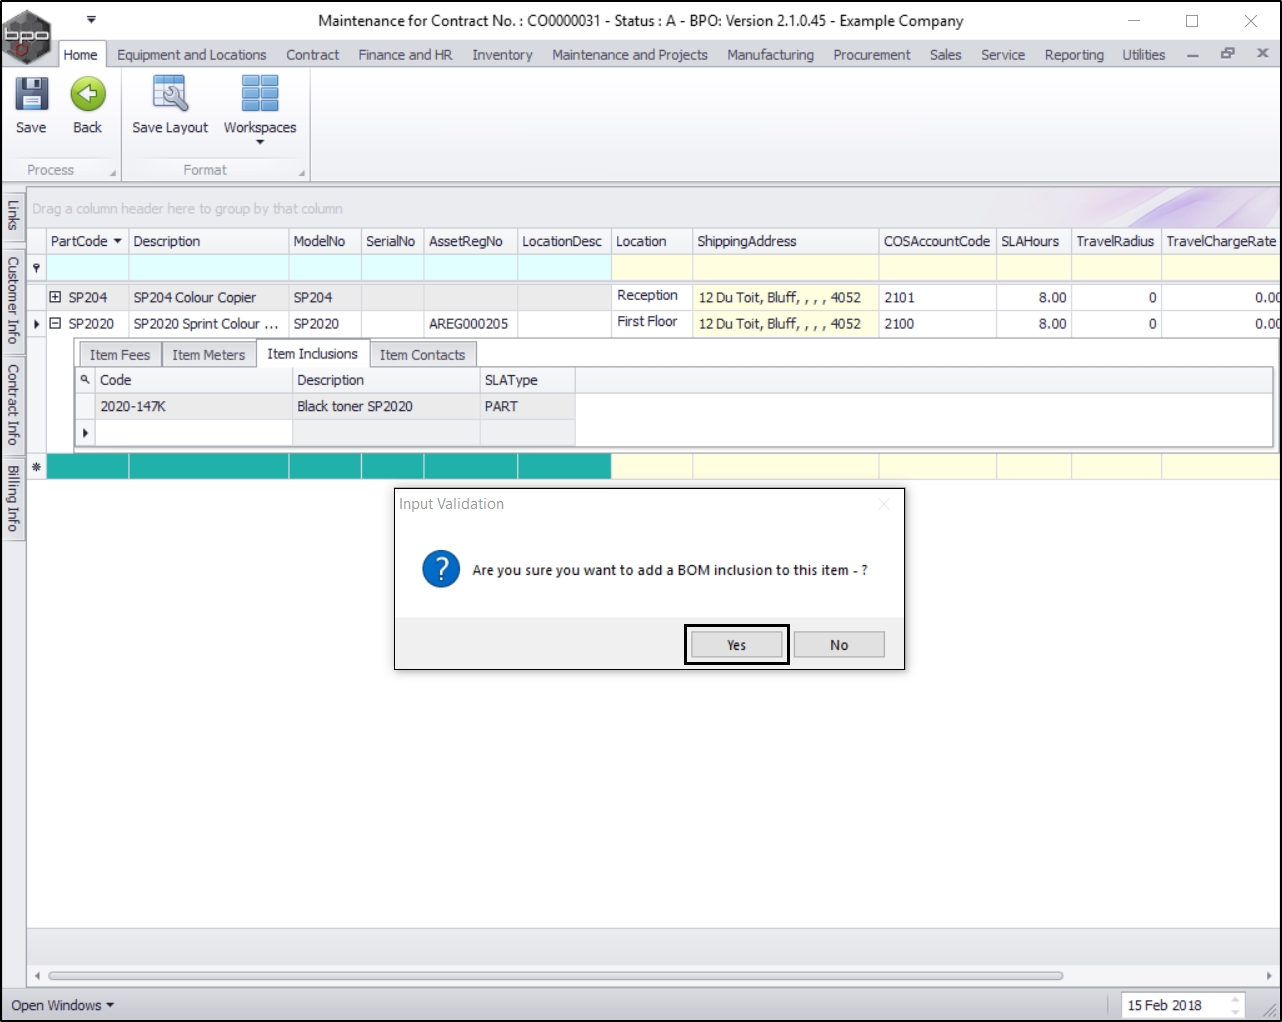
Task: Click the scrollbar right arrow
Action: [1269, 976]
